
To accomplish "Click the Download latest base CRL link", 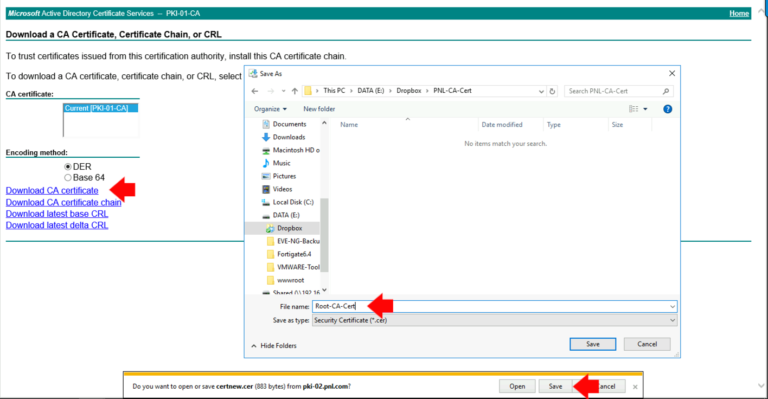I will click(x=57, y=214).
